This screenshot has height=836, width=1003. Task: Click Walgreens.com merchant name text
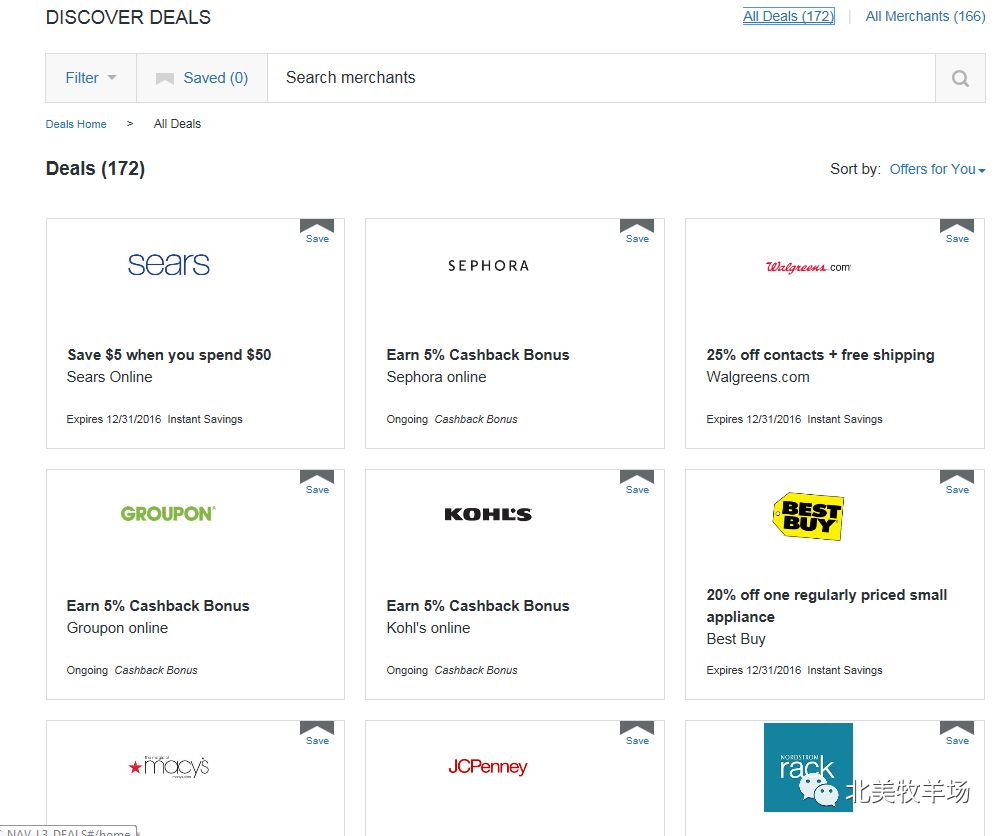758,377
